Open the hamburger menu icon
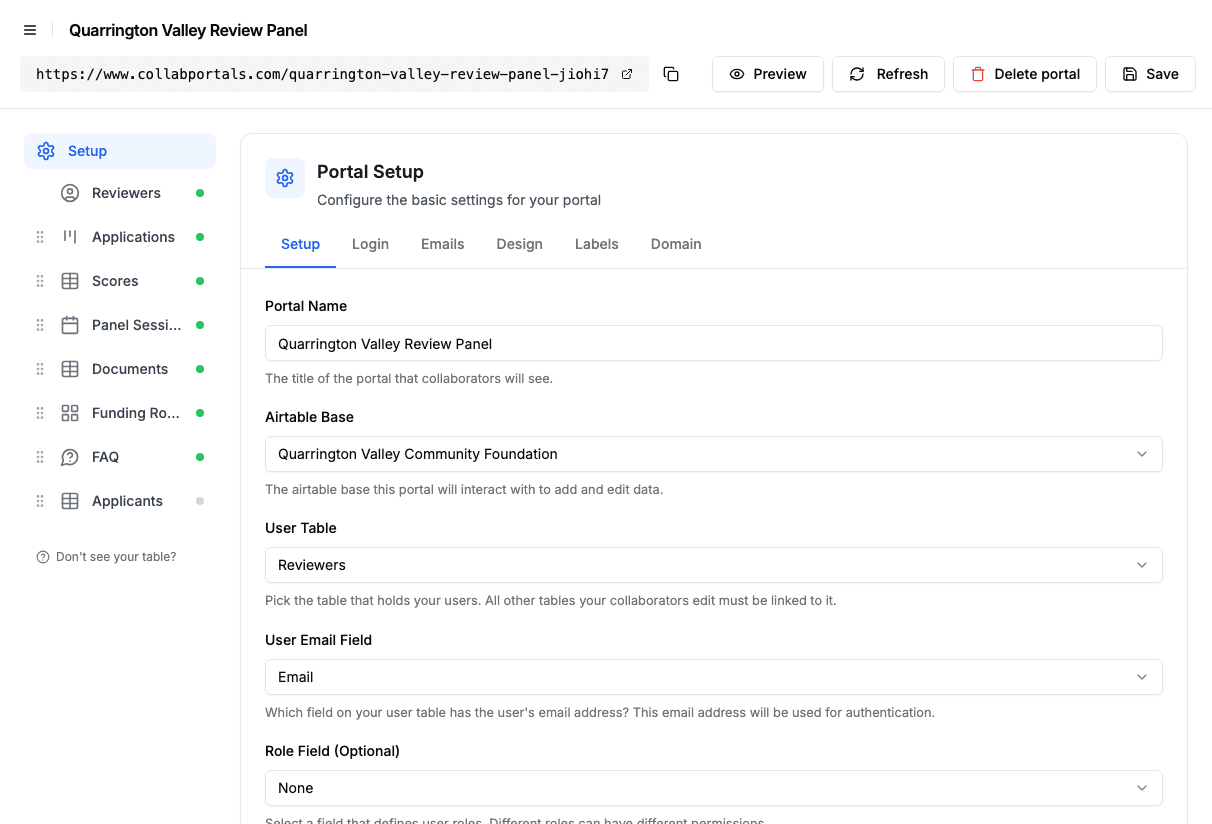This screenshot has width=1212, height=824. click(x=30, y=30)
